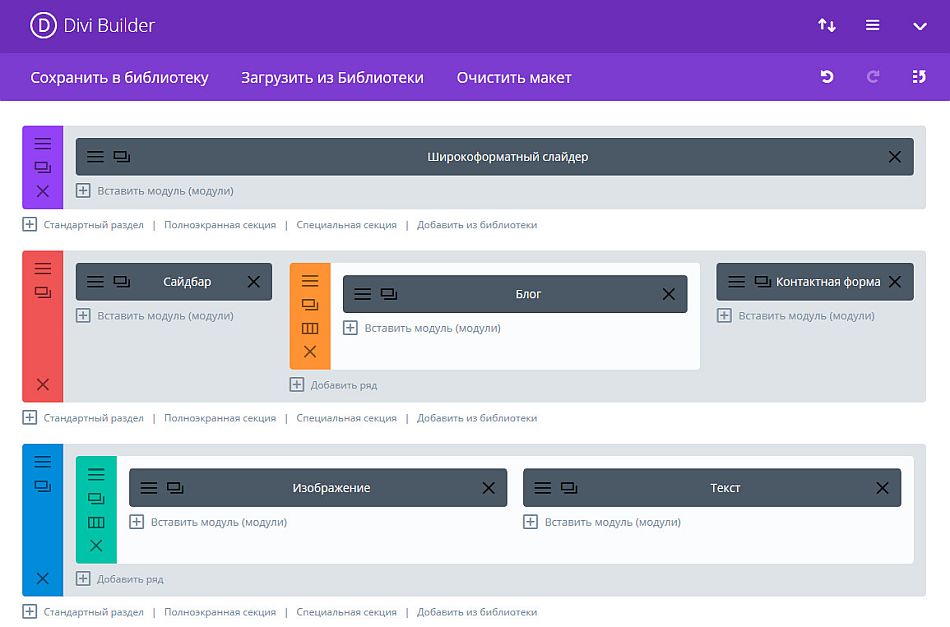
Task: Change column structure of the green row
Action: [x=96, y=521]
